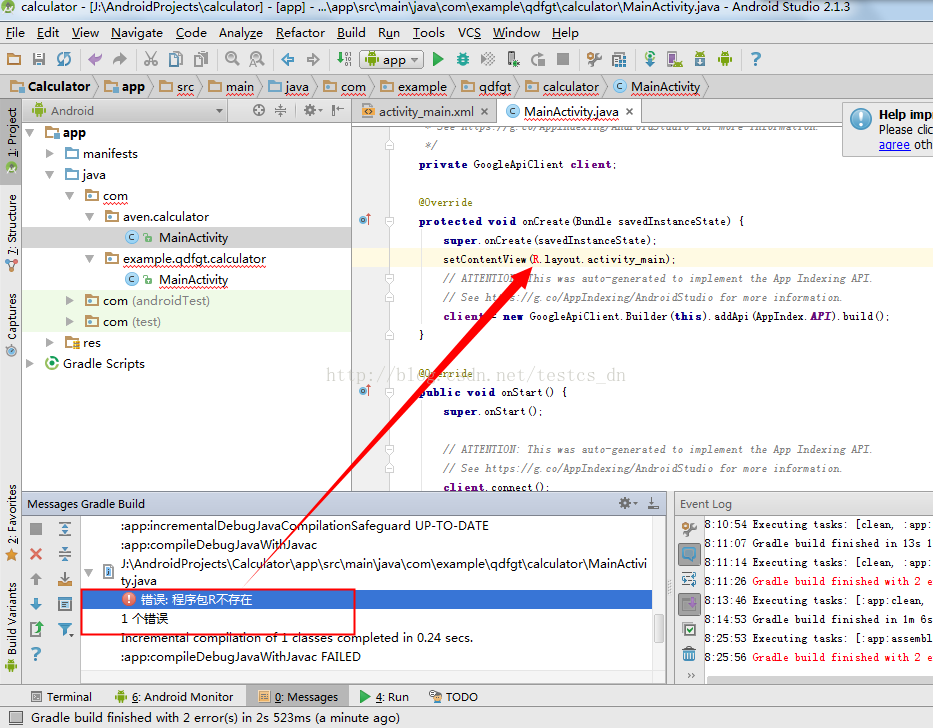933x728 pixels.
Task: Open the Structure side tab
Action: click(11, 233)
